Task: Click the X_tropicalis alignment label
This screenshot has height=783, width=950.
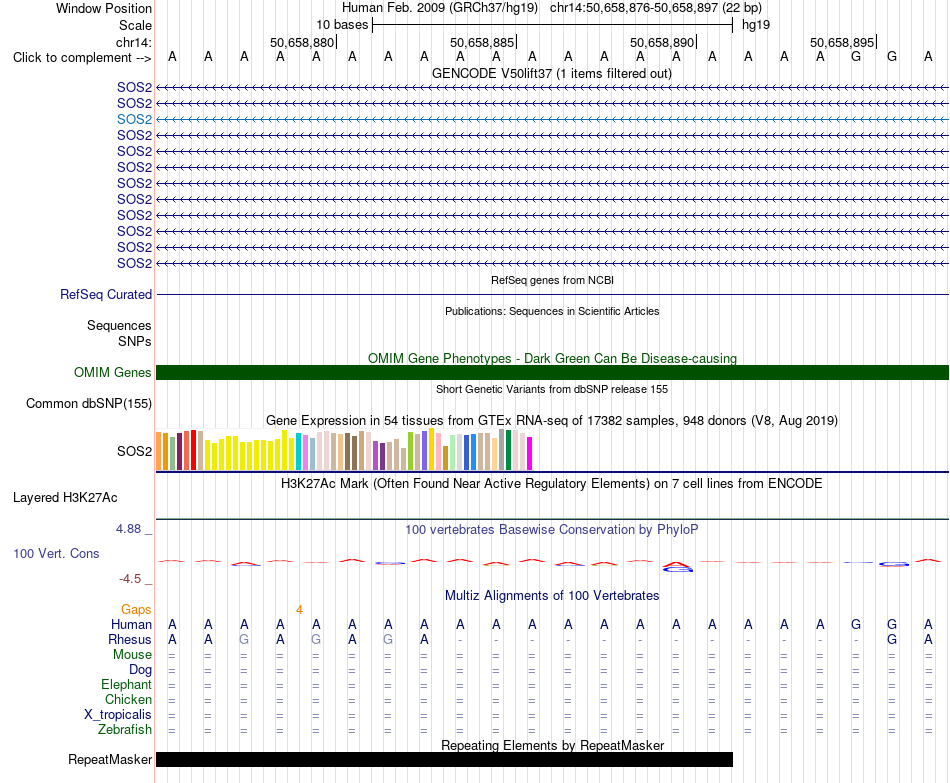Action: [x=118, y=715]
